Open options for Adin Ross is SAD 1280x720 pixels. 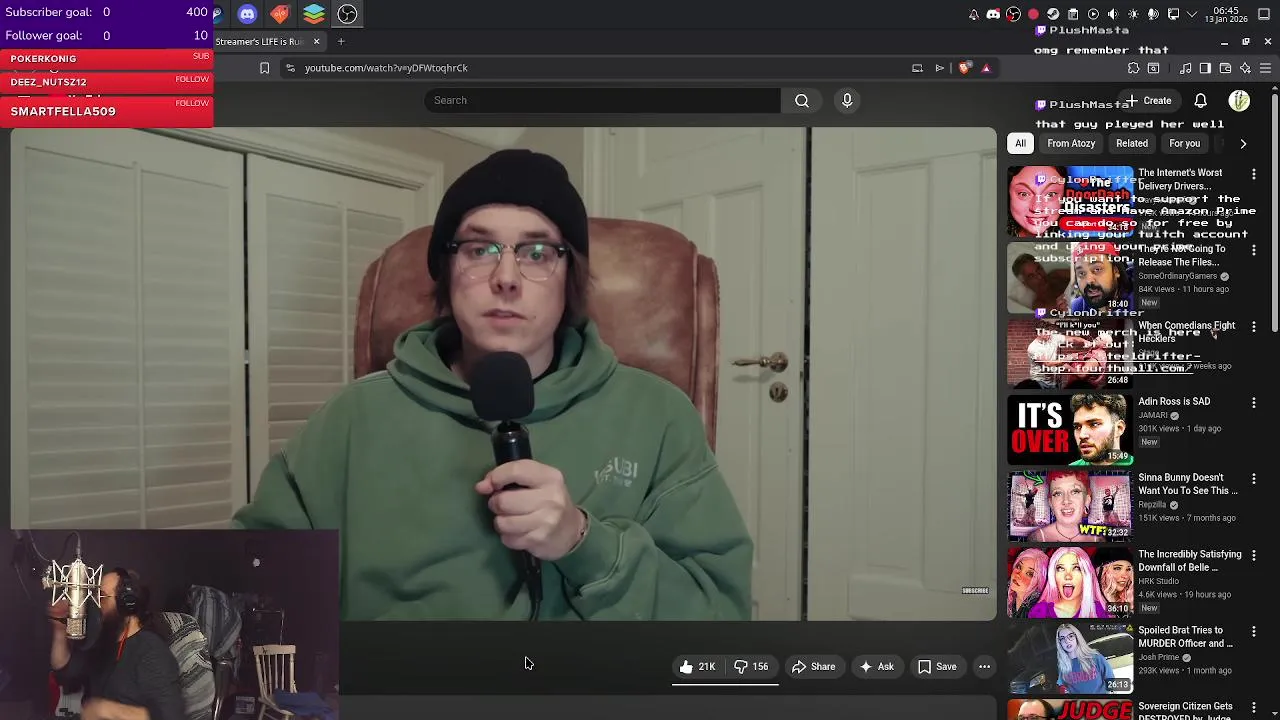click(1253, 403)
